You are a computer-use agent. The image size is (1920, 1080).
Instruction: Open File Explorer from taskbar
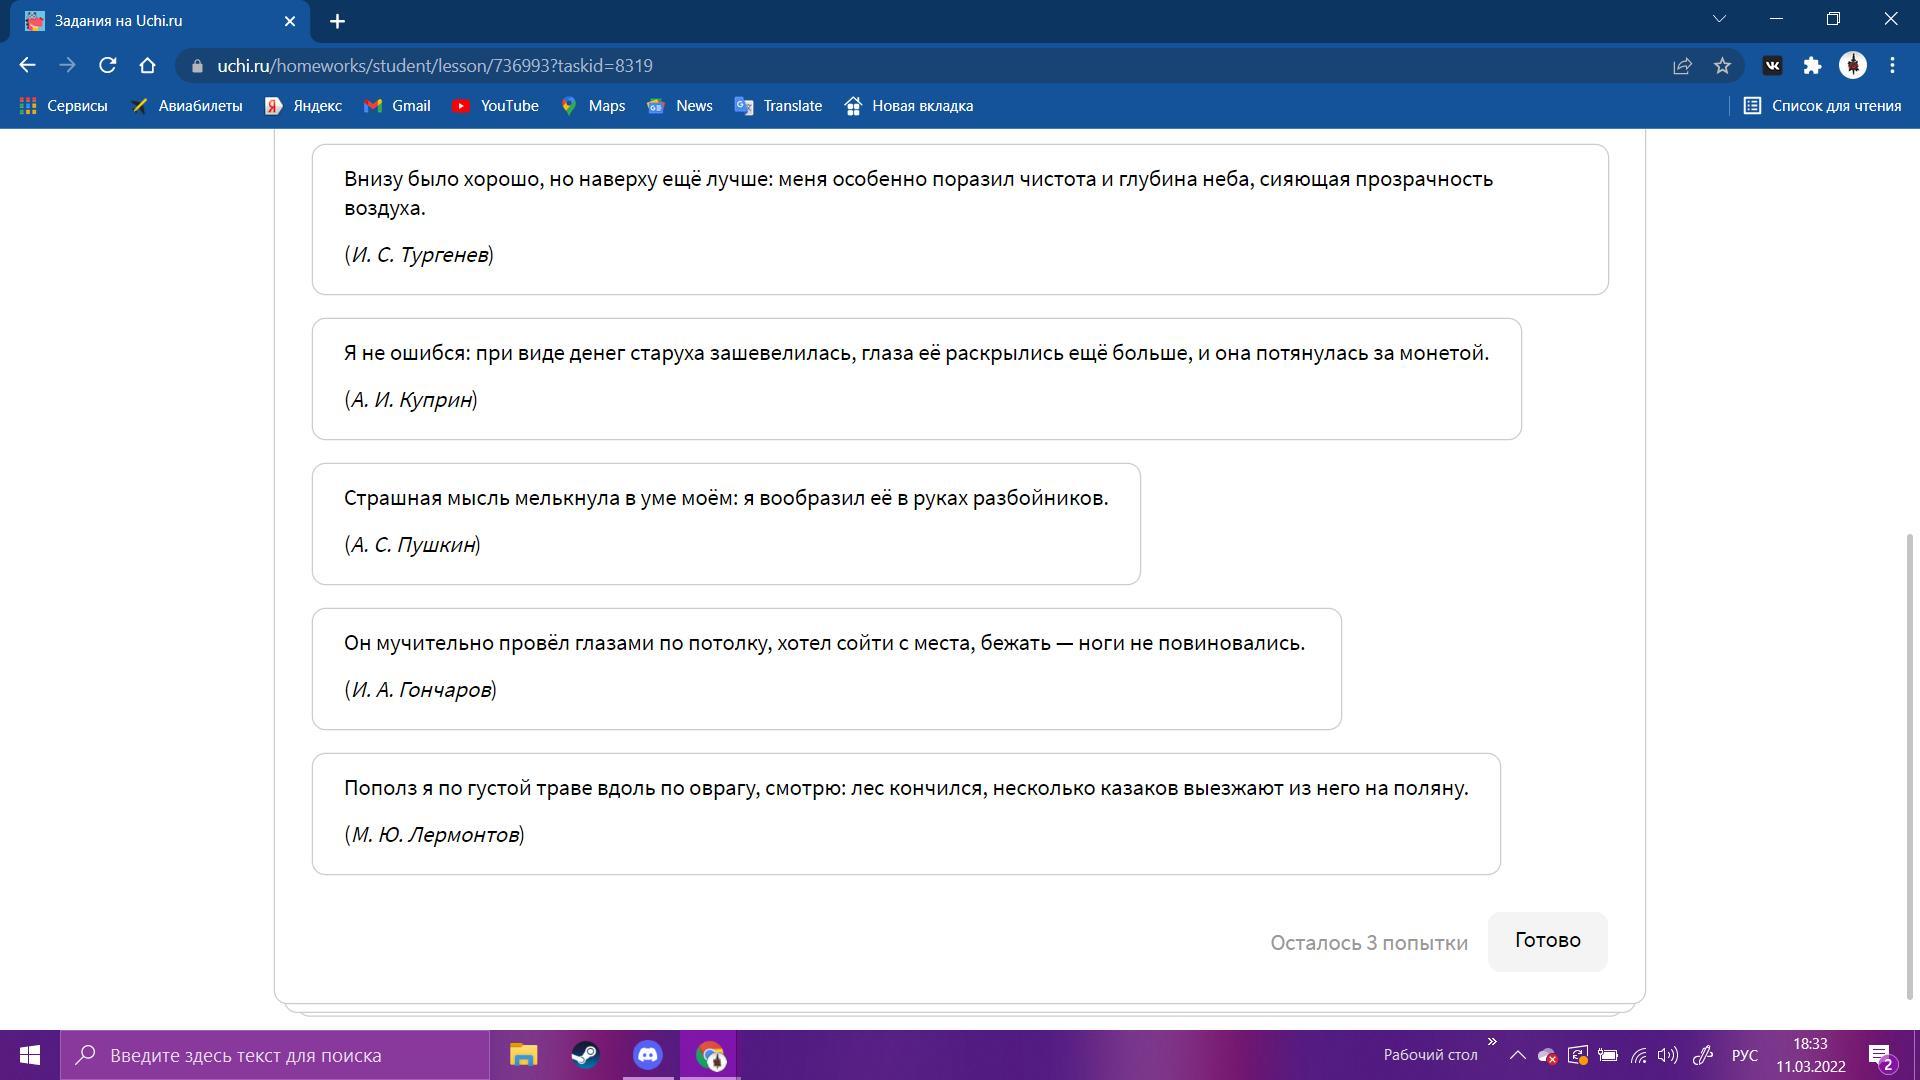[523, 1055]
